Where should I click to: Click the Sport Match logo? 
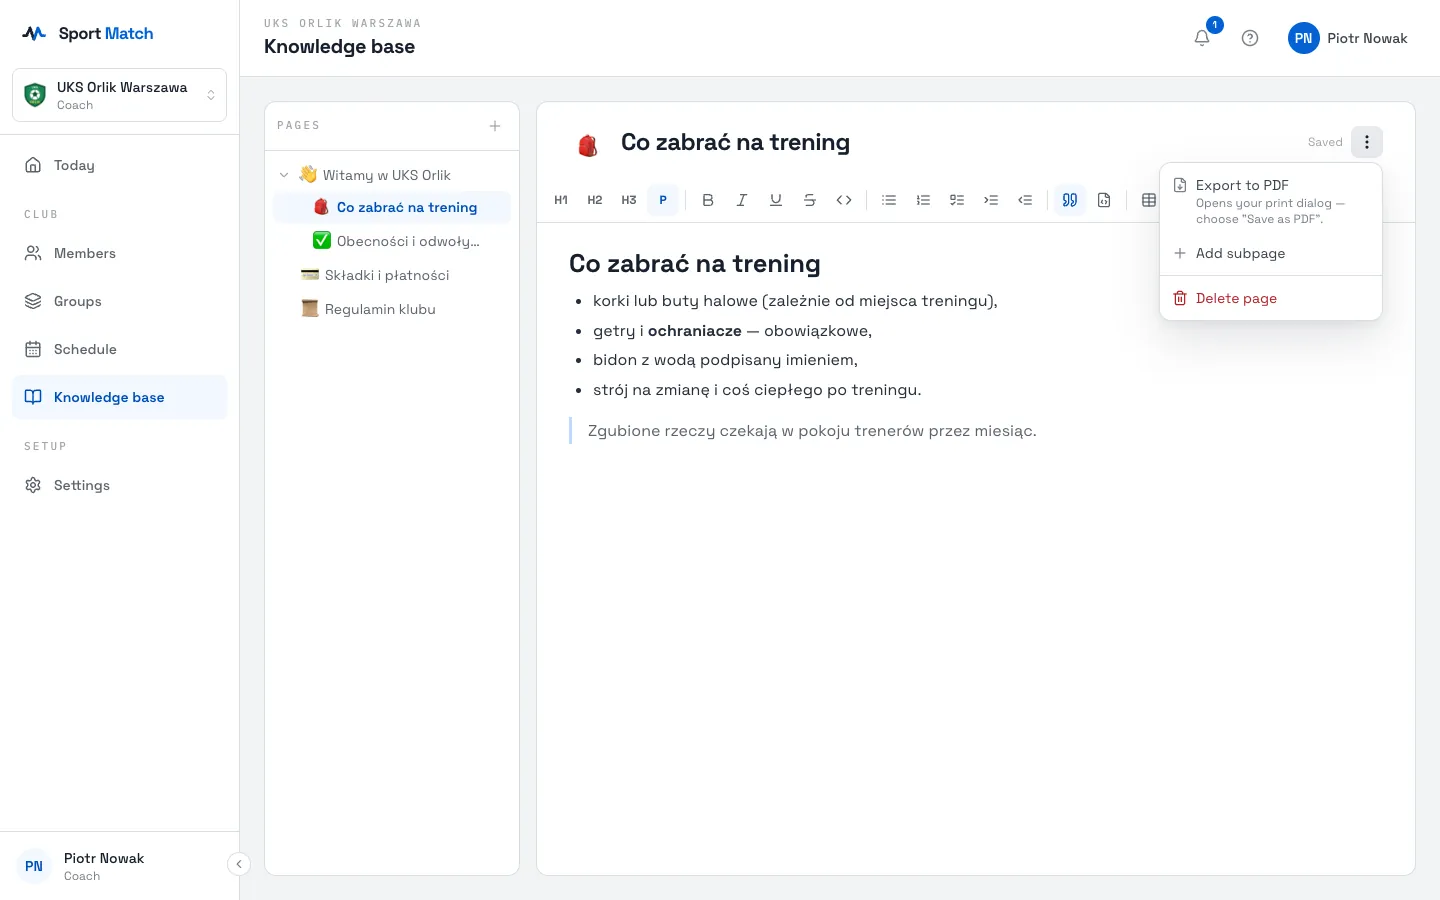click(88, 33)
